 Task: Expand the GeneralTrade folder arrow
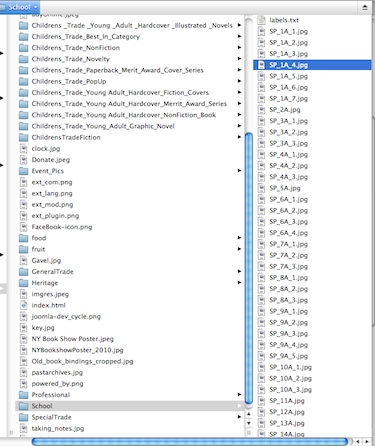coord(239,271)
